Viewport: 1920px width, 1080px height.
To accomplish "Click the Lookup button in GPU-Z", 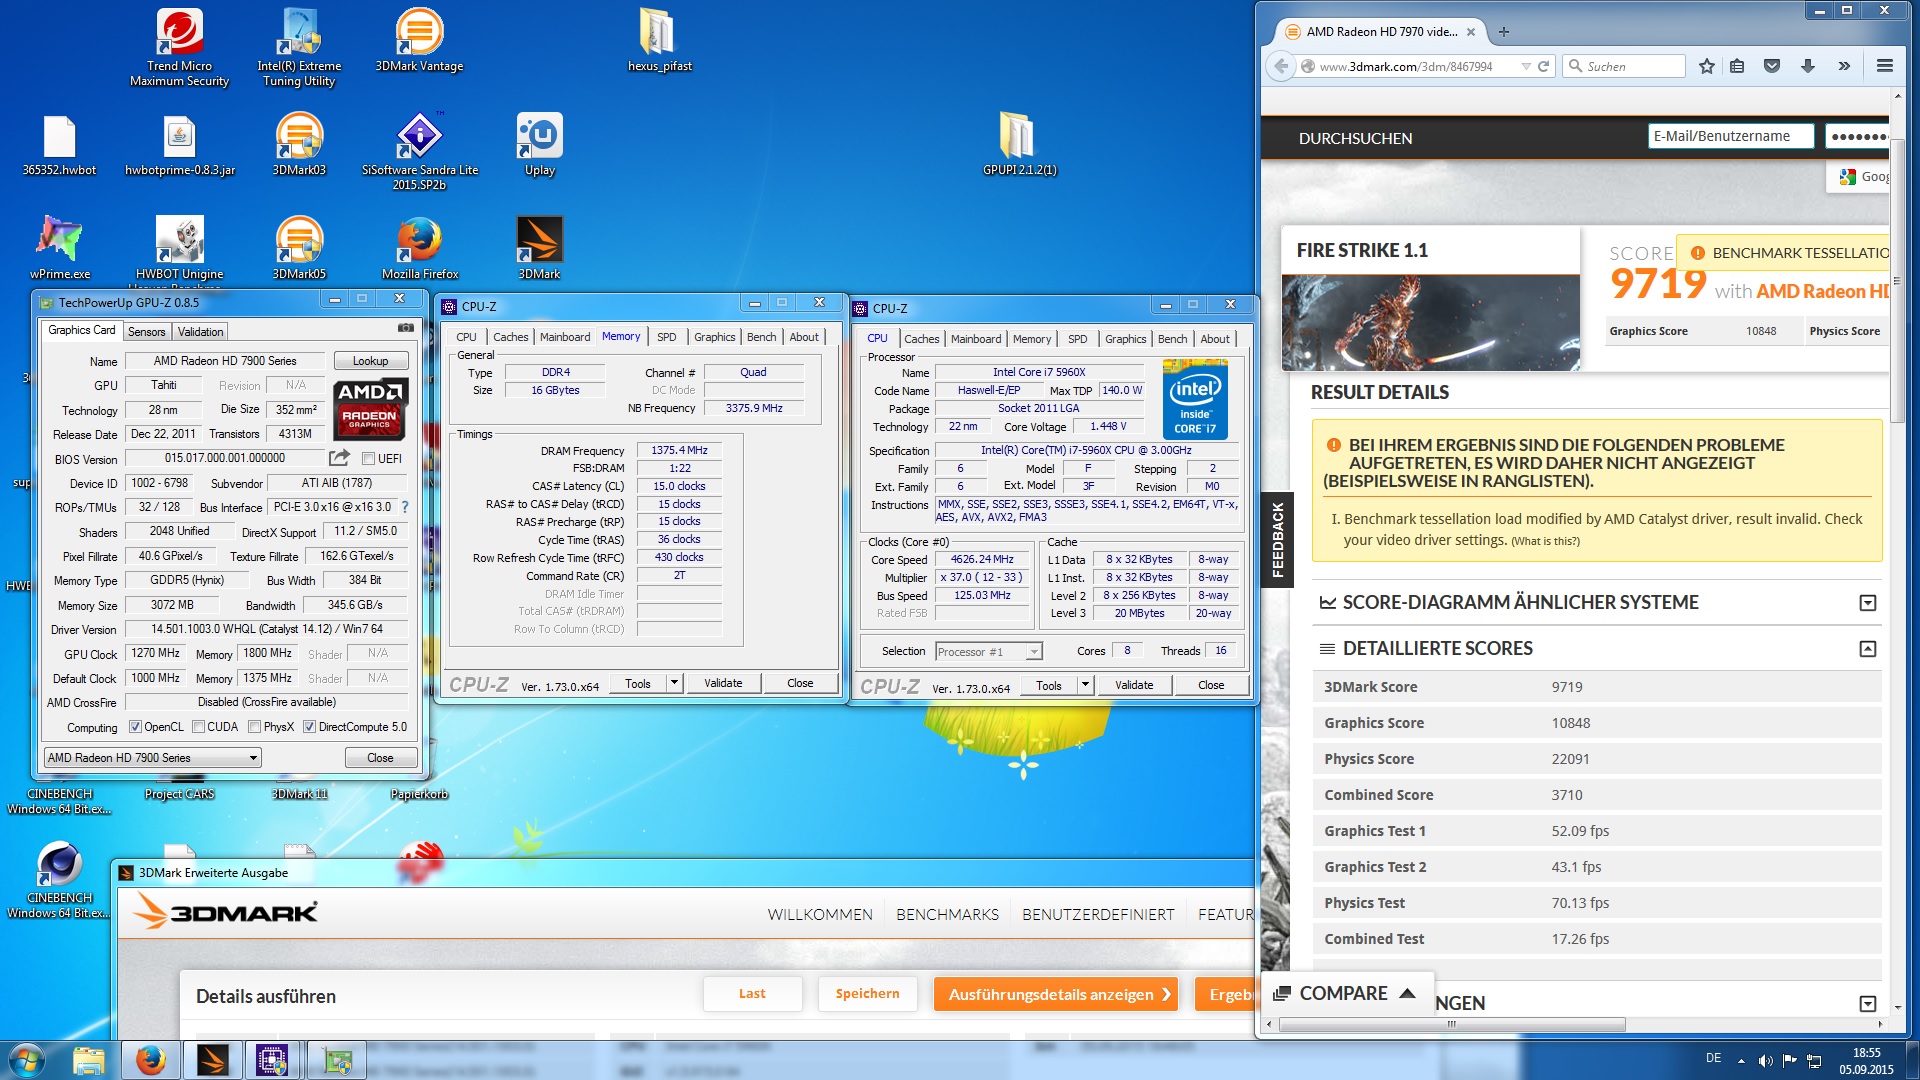I will coord(370,361).
